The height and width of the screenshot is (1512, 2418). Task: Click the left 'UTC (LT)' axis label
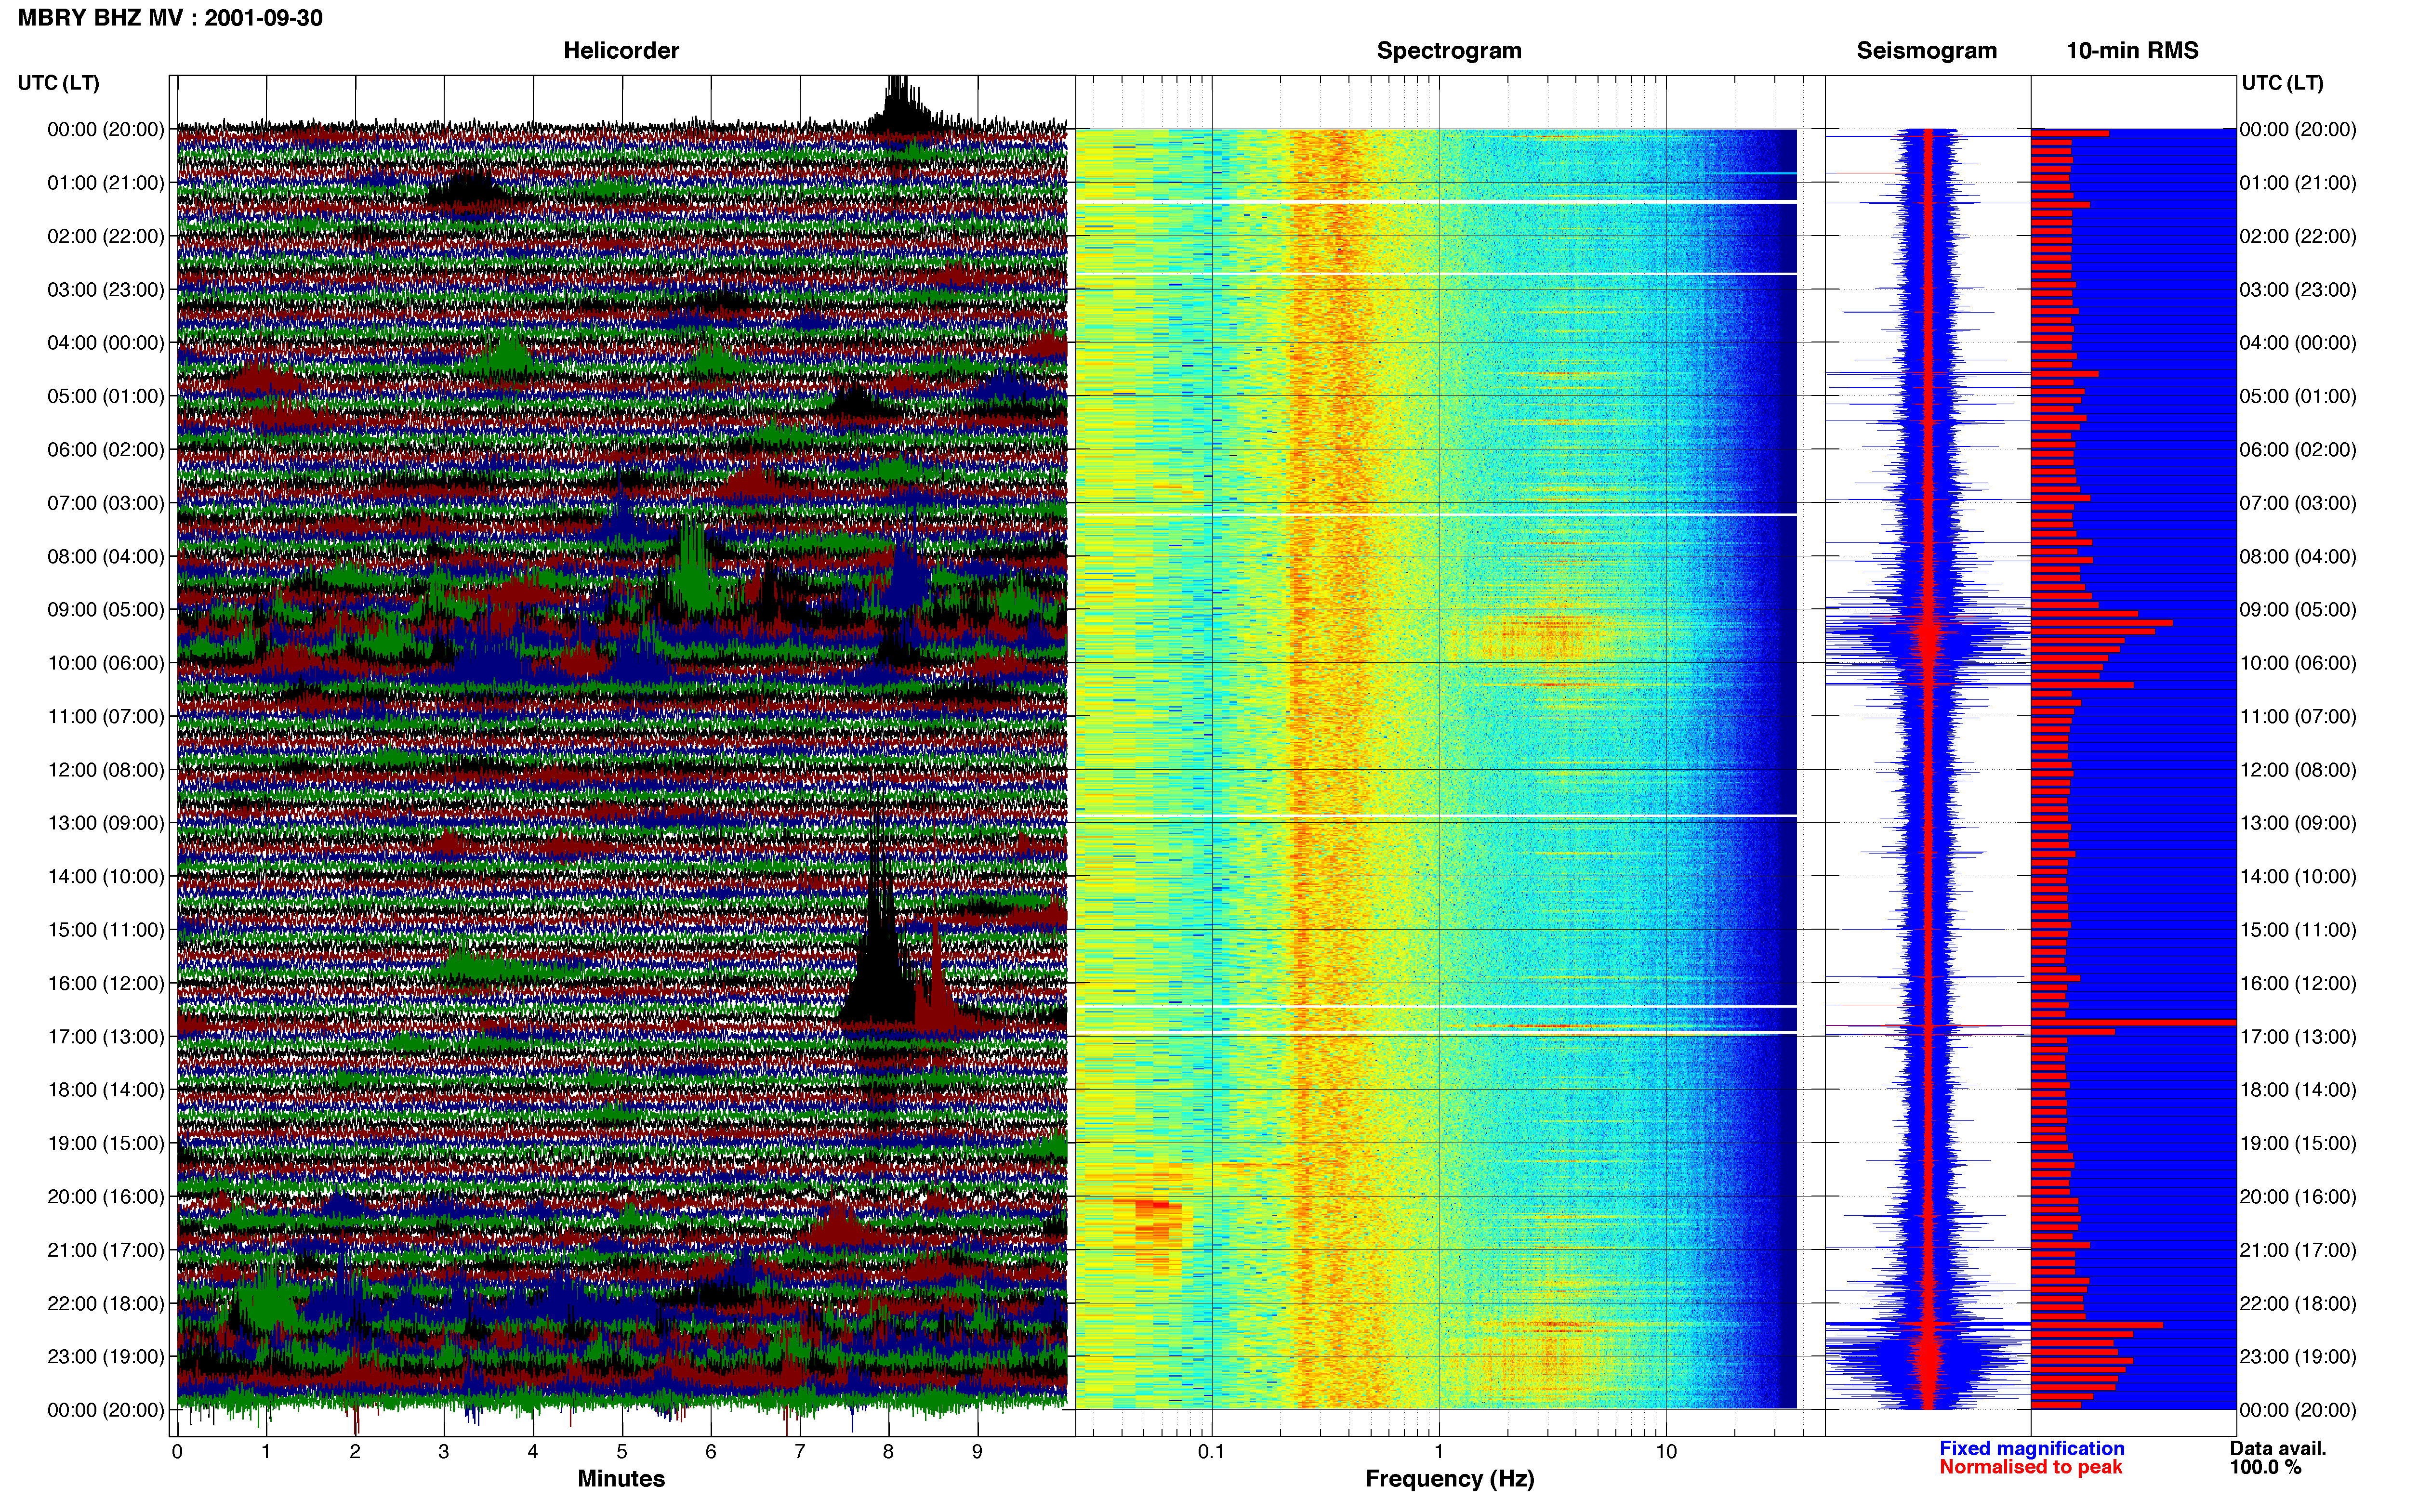click(58, 83)
